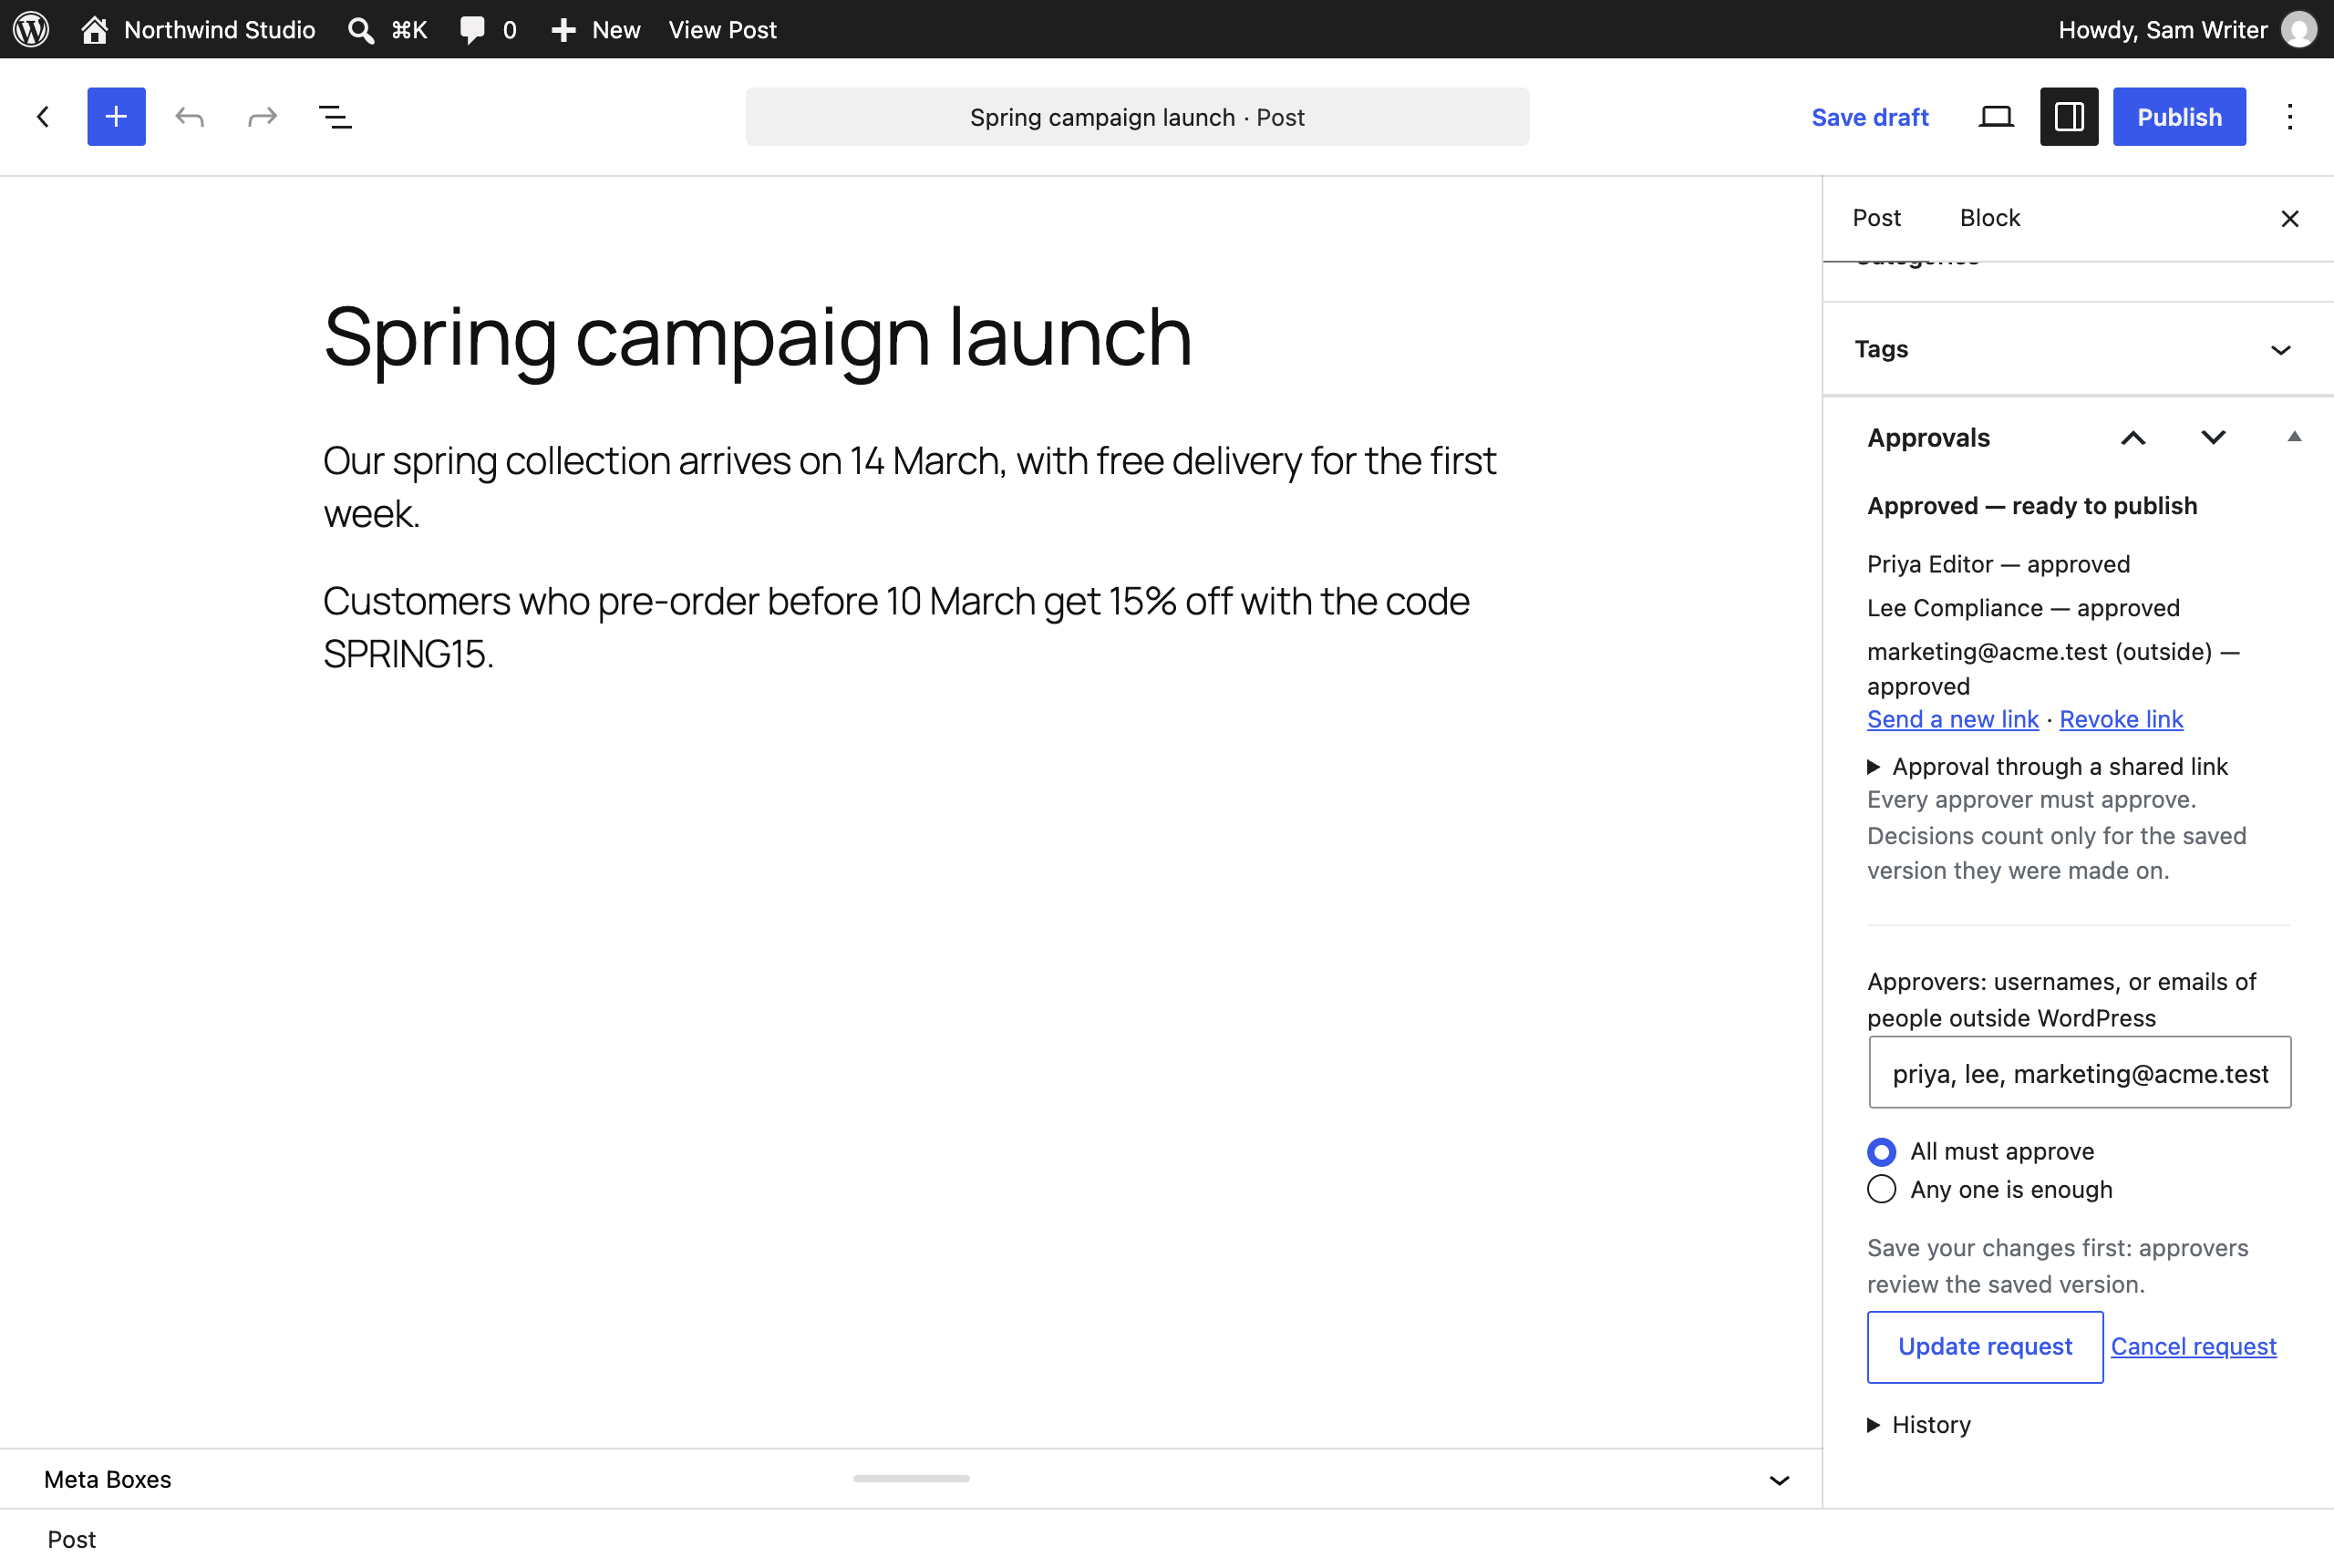Click the New content plus item

point(596,29)
